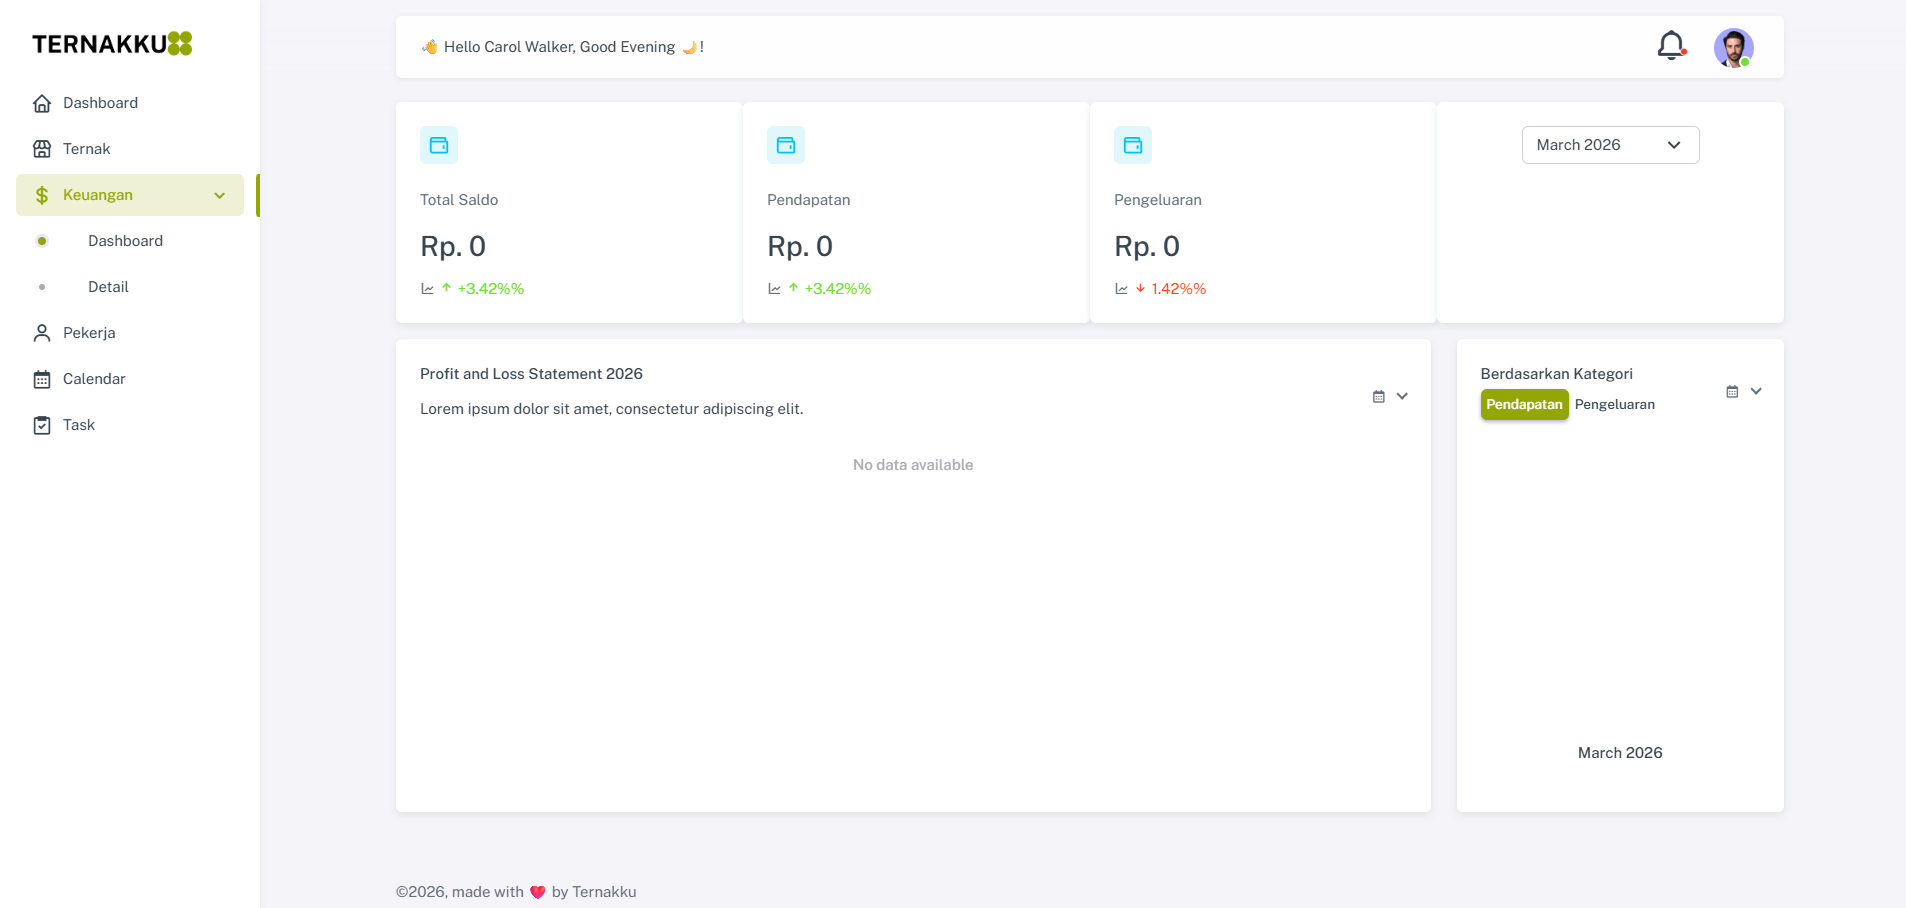
Task: Open Calendar from the sidebar
Action: pyautogui.click(x=94, y=379)
